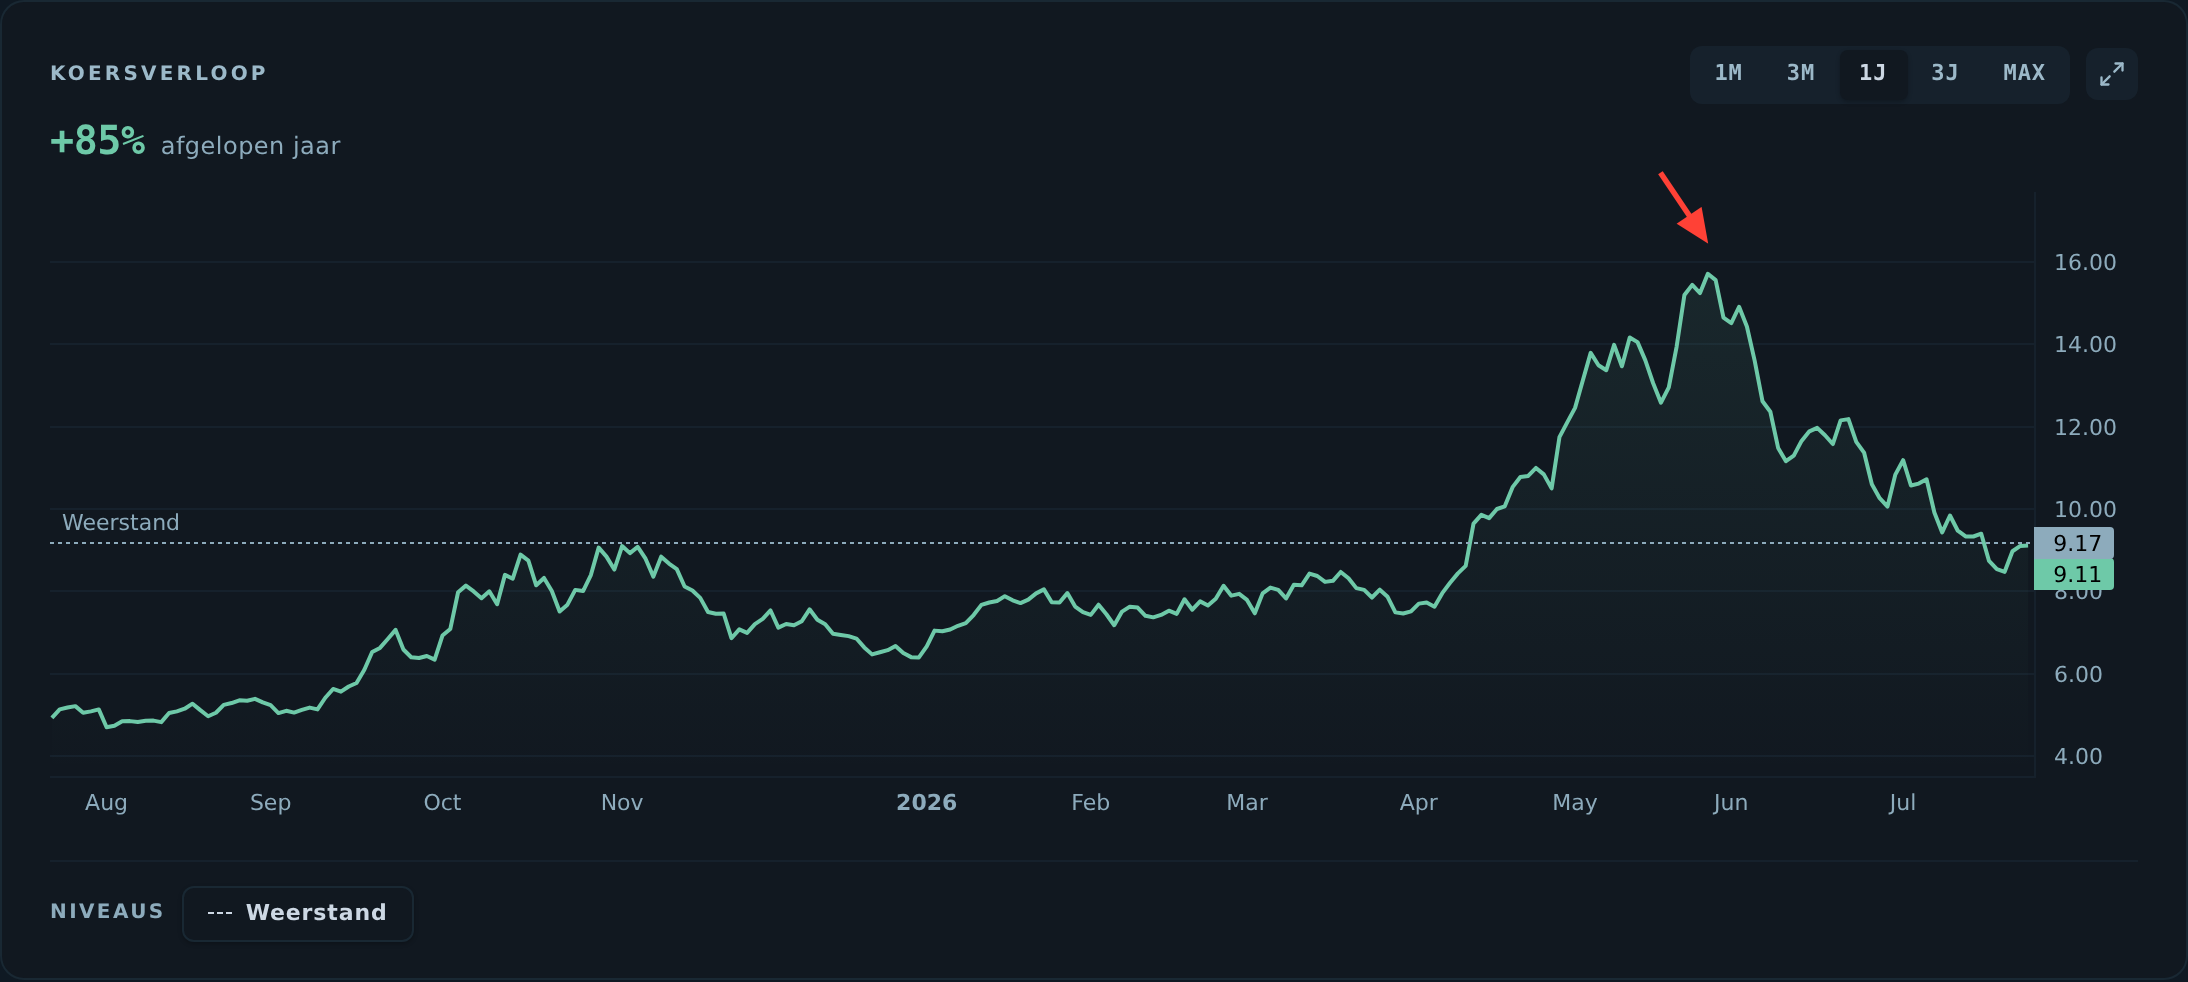Toggle the Weerstand level chip
The width and height of the screenshot is (2188, 982).
[x=298, y=913]
